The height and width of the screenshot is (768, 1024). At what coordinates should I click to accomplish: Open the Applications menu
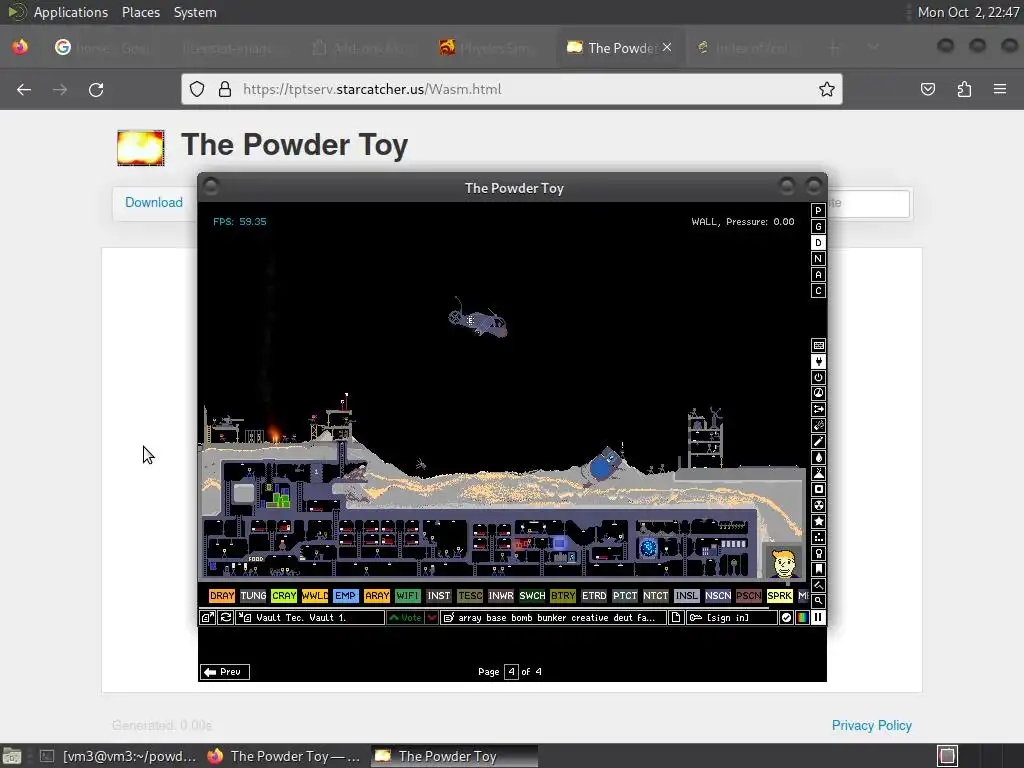tap(71, 12)
